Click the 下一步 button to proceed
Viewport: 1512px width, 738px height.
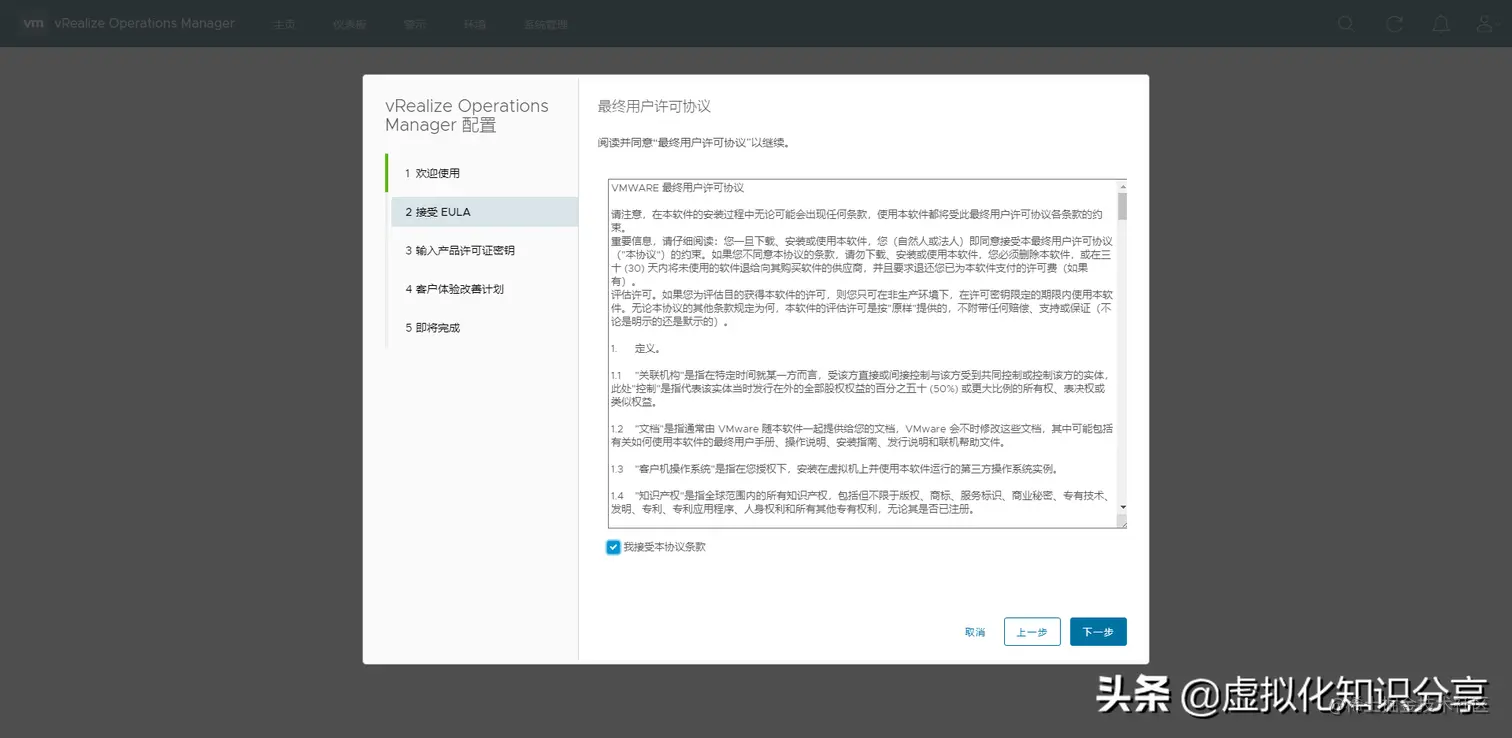(1097, 631)
